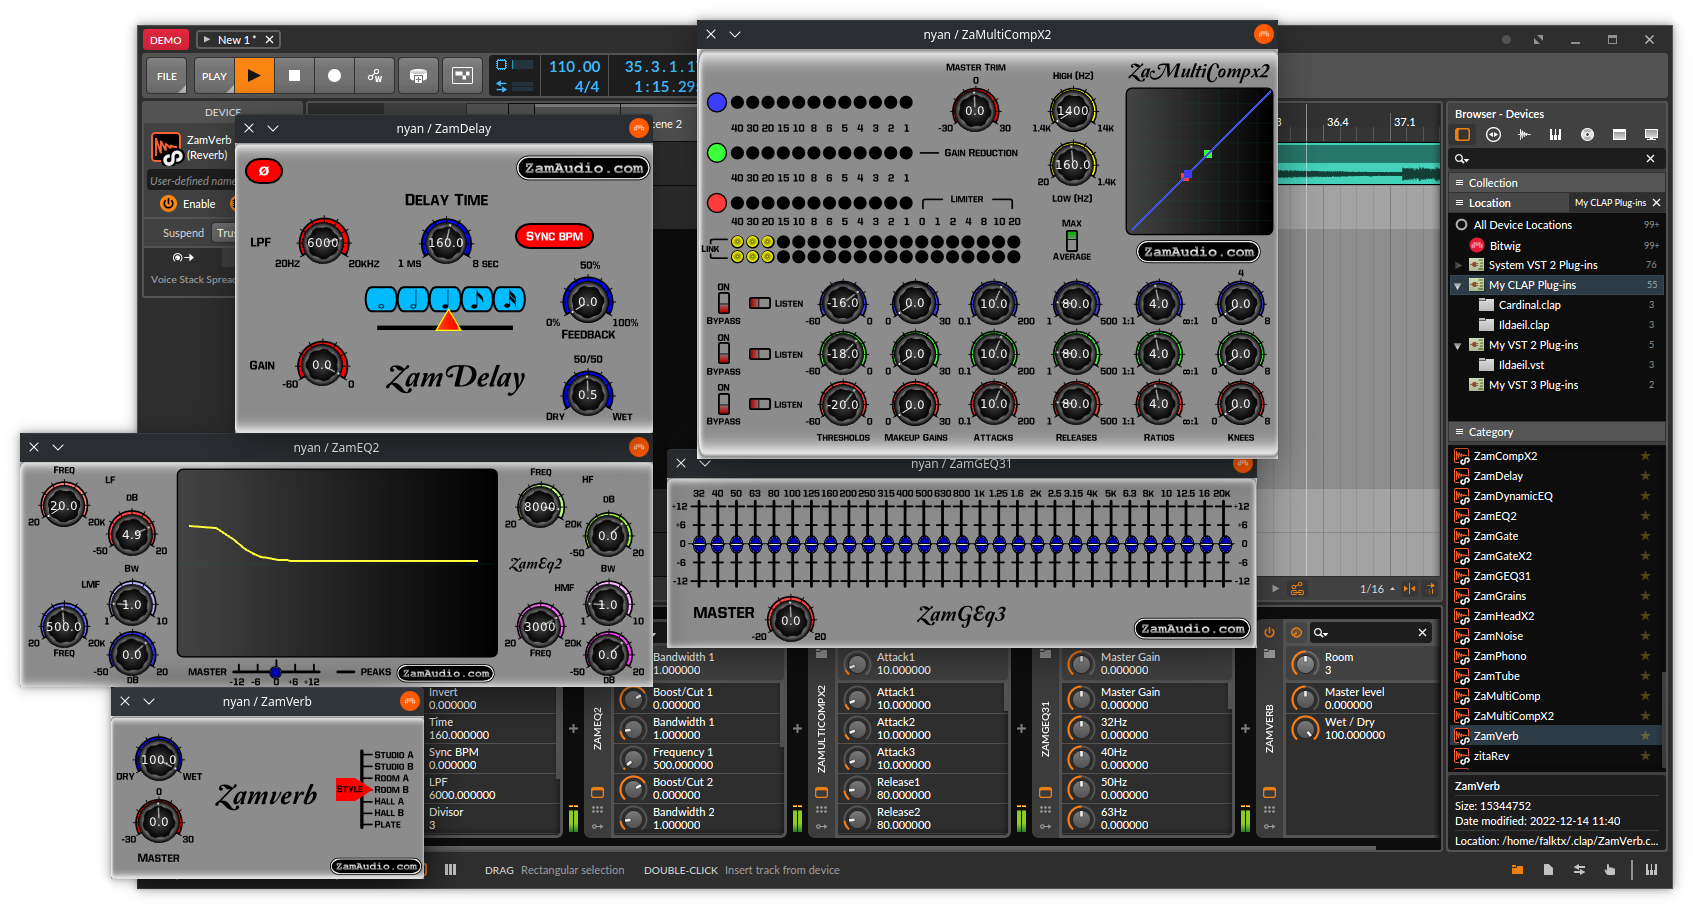Favorite zitaRev with its star
This screenshot has height=909, width=1693.
[x=1645, y=756]
